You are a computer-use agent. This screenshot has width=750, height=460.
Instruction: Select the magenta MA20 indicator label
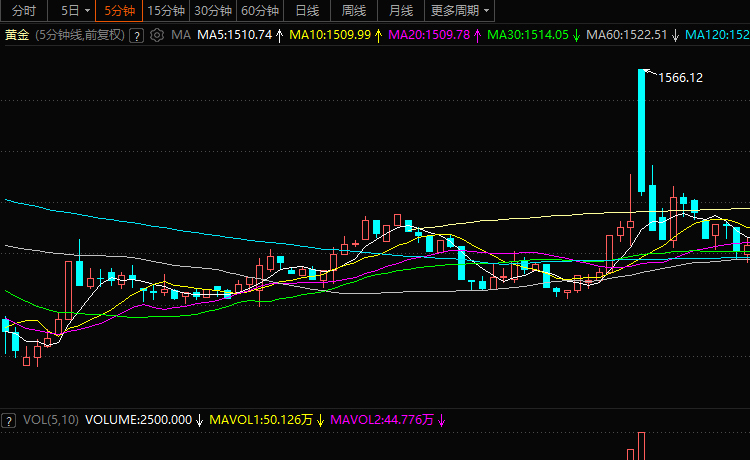[427, 35]
